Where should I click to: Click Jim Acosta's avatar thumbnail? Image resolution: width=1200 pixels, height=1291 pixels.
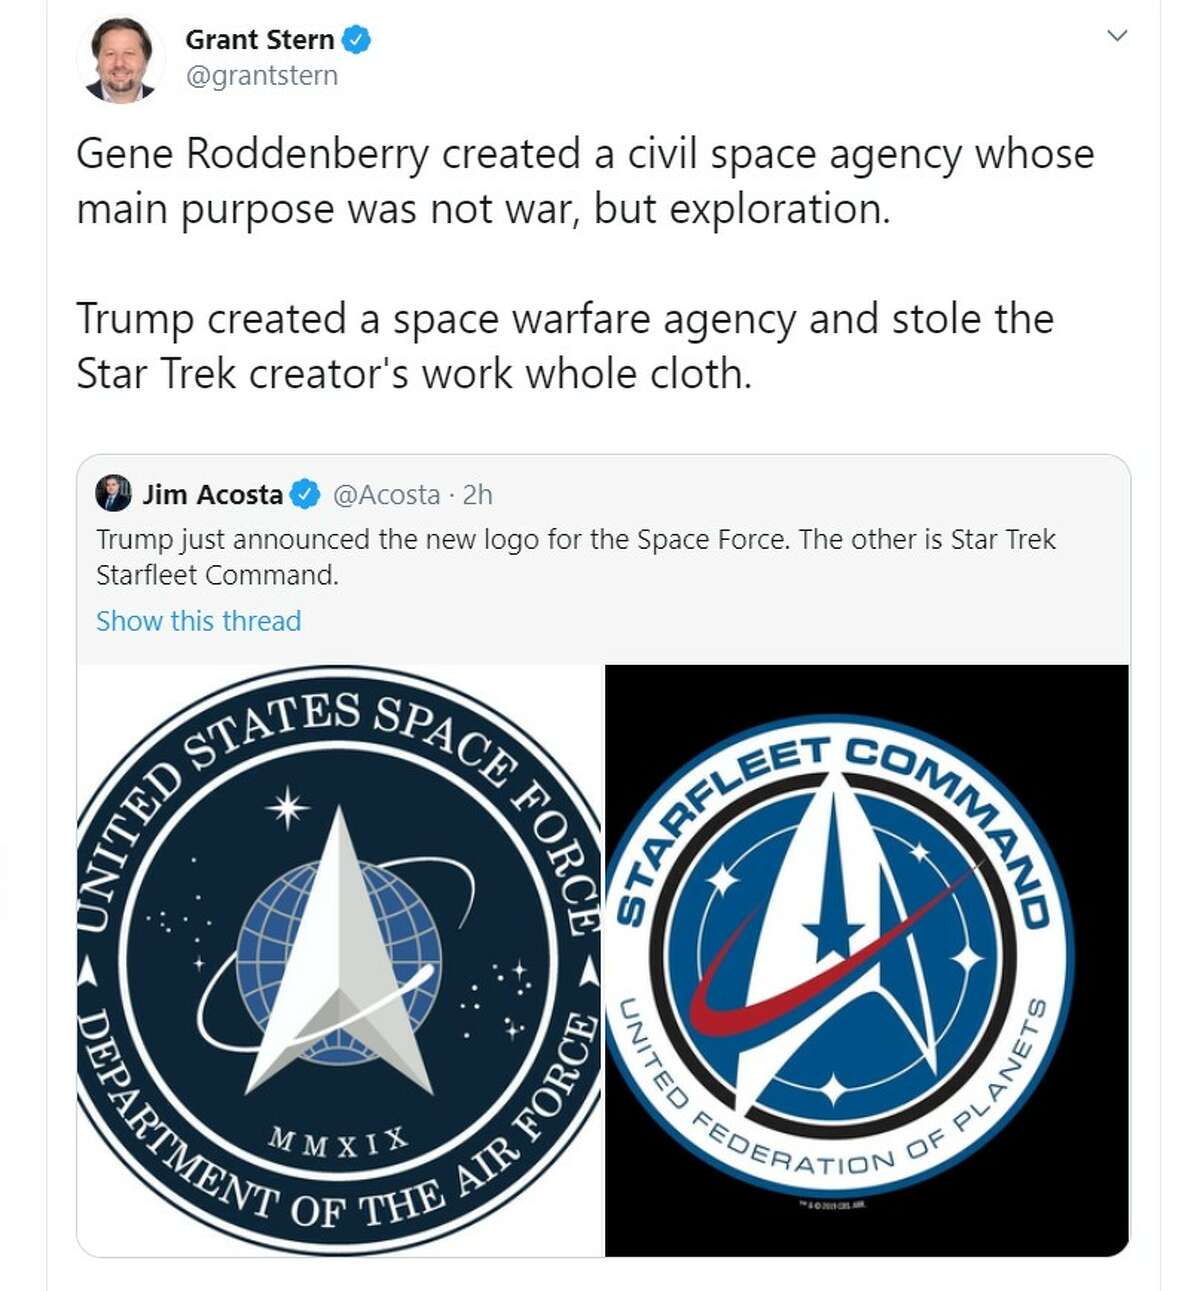[113, 492]
